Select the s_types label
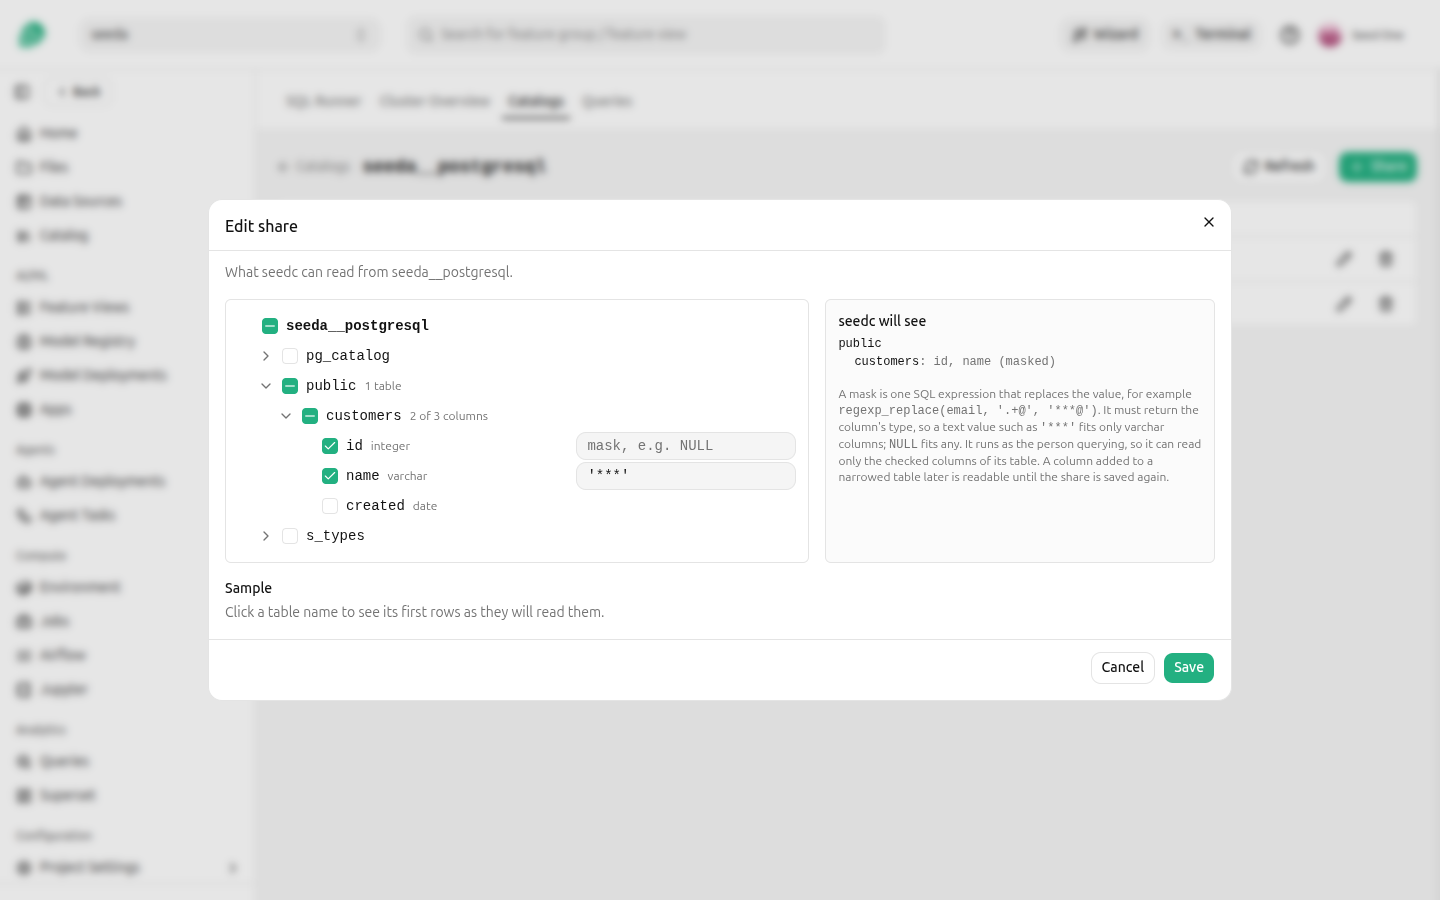The height and width of the screenshot is (900, 1440). 335,536
